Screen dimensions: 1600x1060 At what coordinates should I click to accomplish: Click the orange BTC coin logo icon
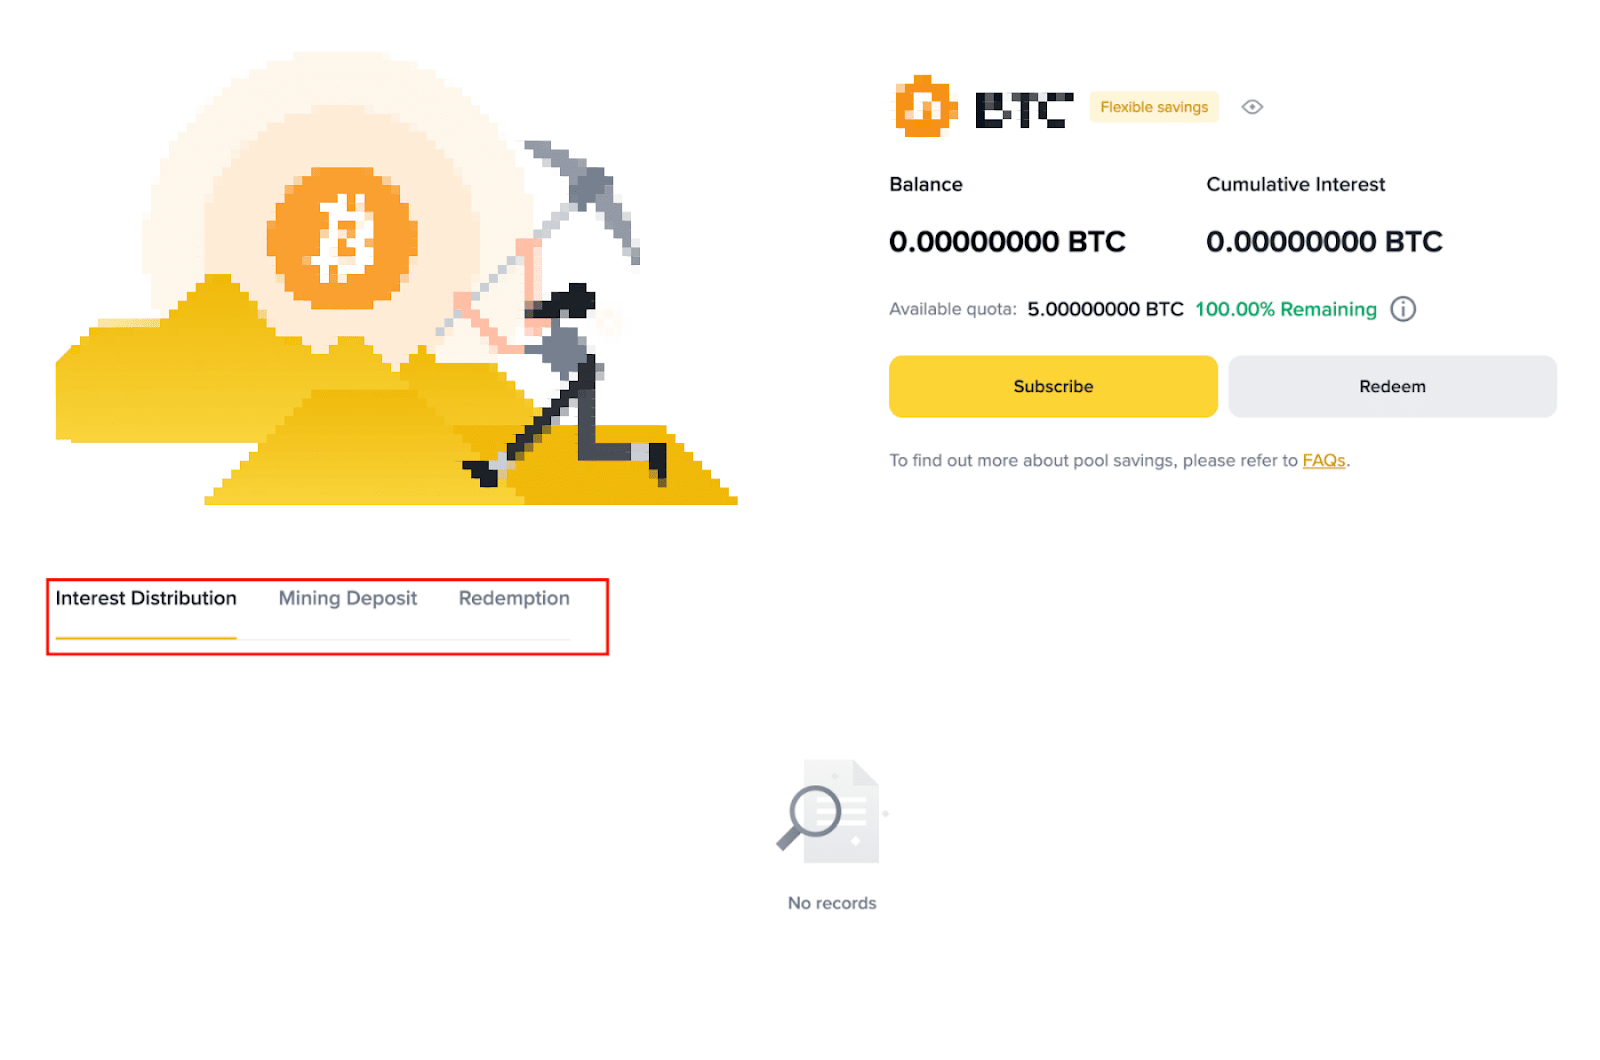(x=925, y=106)
